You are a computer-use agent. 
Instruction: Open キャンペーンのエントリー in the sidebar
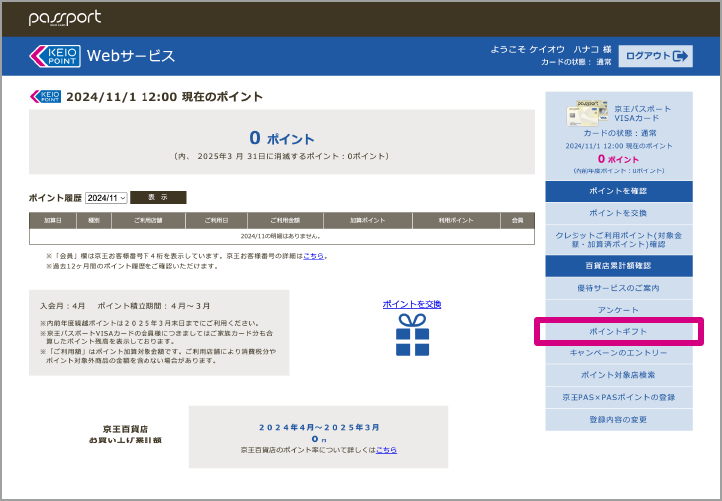(618, 353)
